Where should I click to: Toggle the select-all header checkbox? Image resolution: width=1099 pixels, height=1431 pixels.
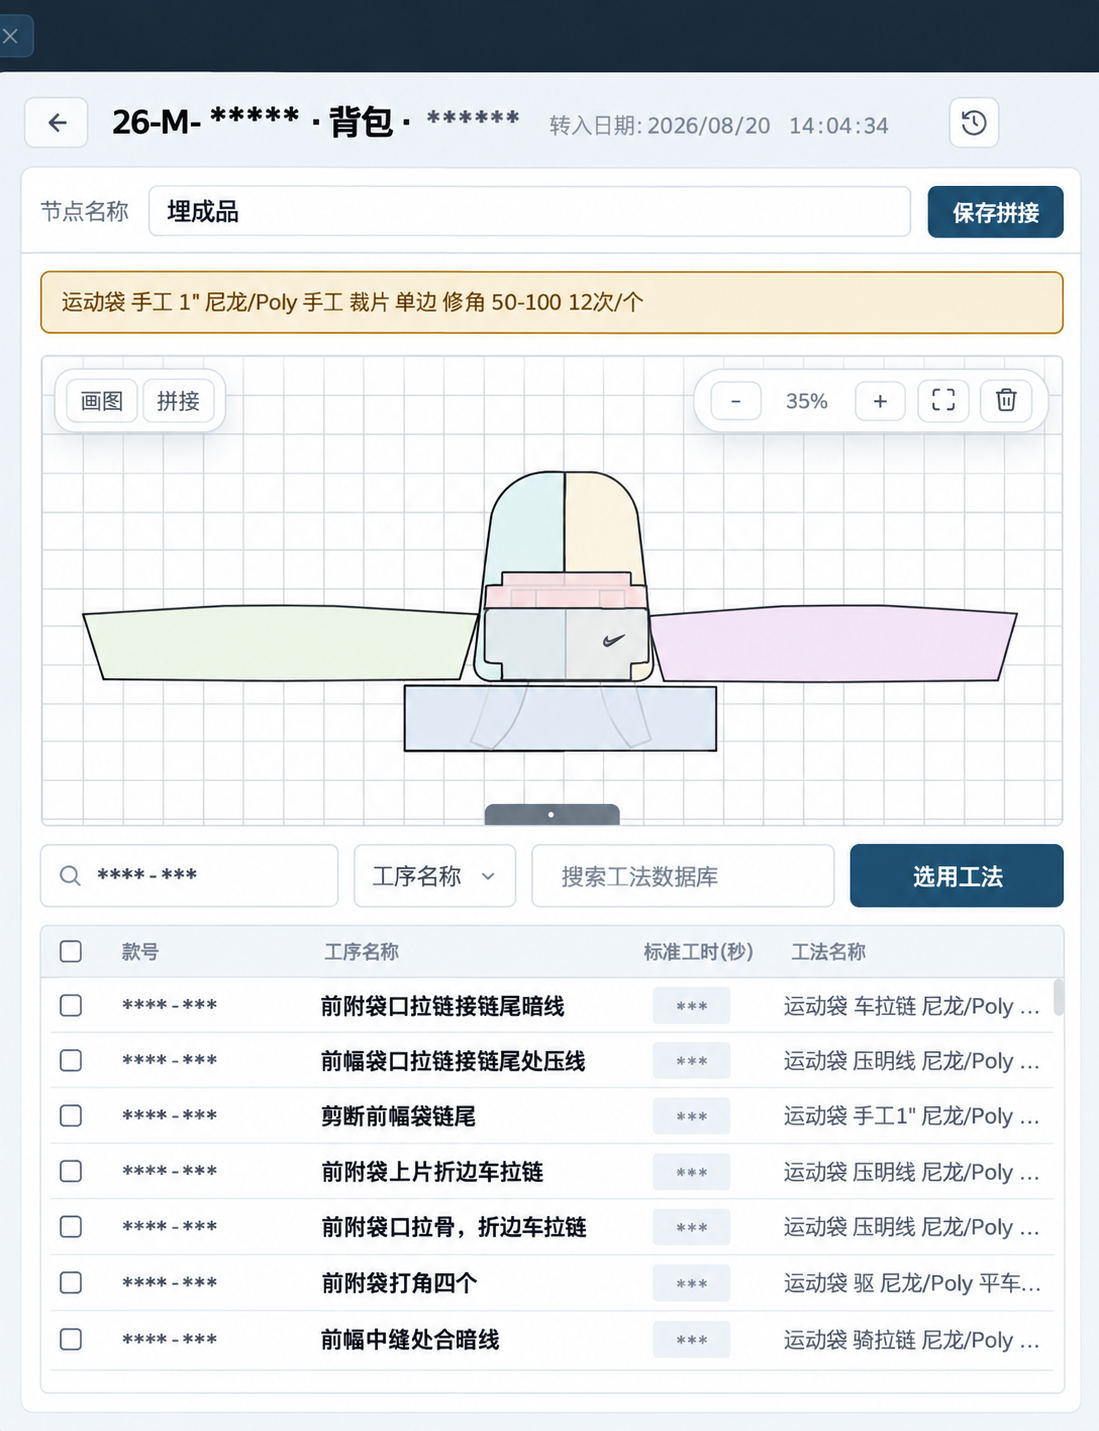click(71, 951)
